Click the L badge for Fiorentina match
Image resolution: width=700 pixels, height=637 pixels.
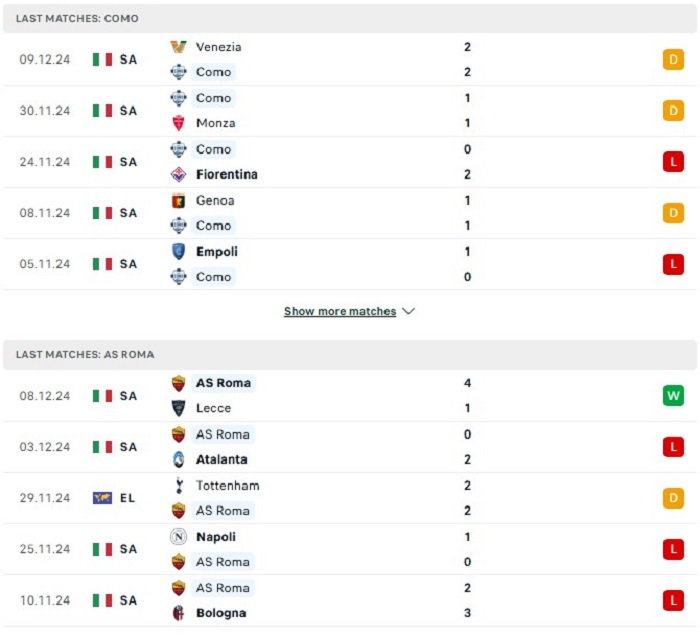[x=673, y=162]
